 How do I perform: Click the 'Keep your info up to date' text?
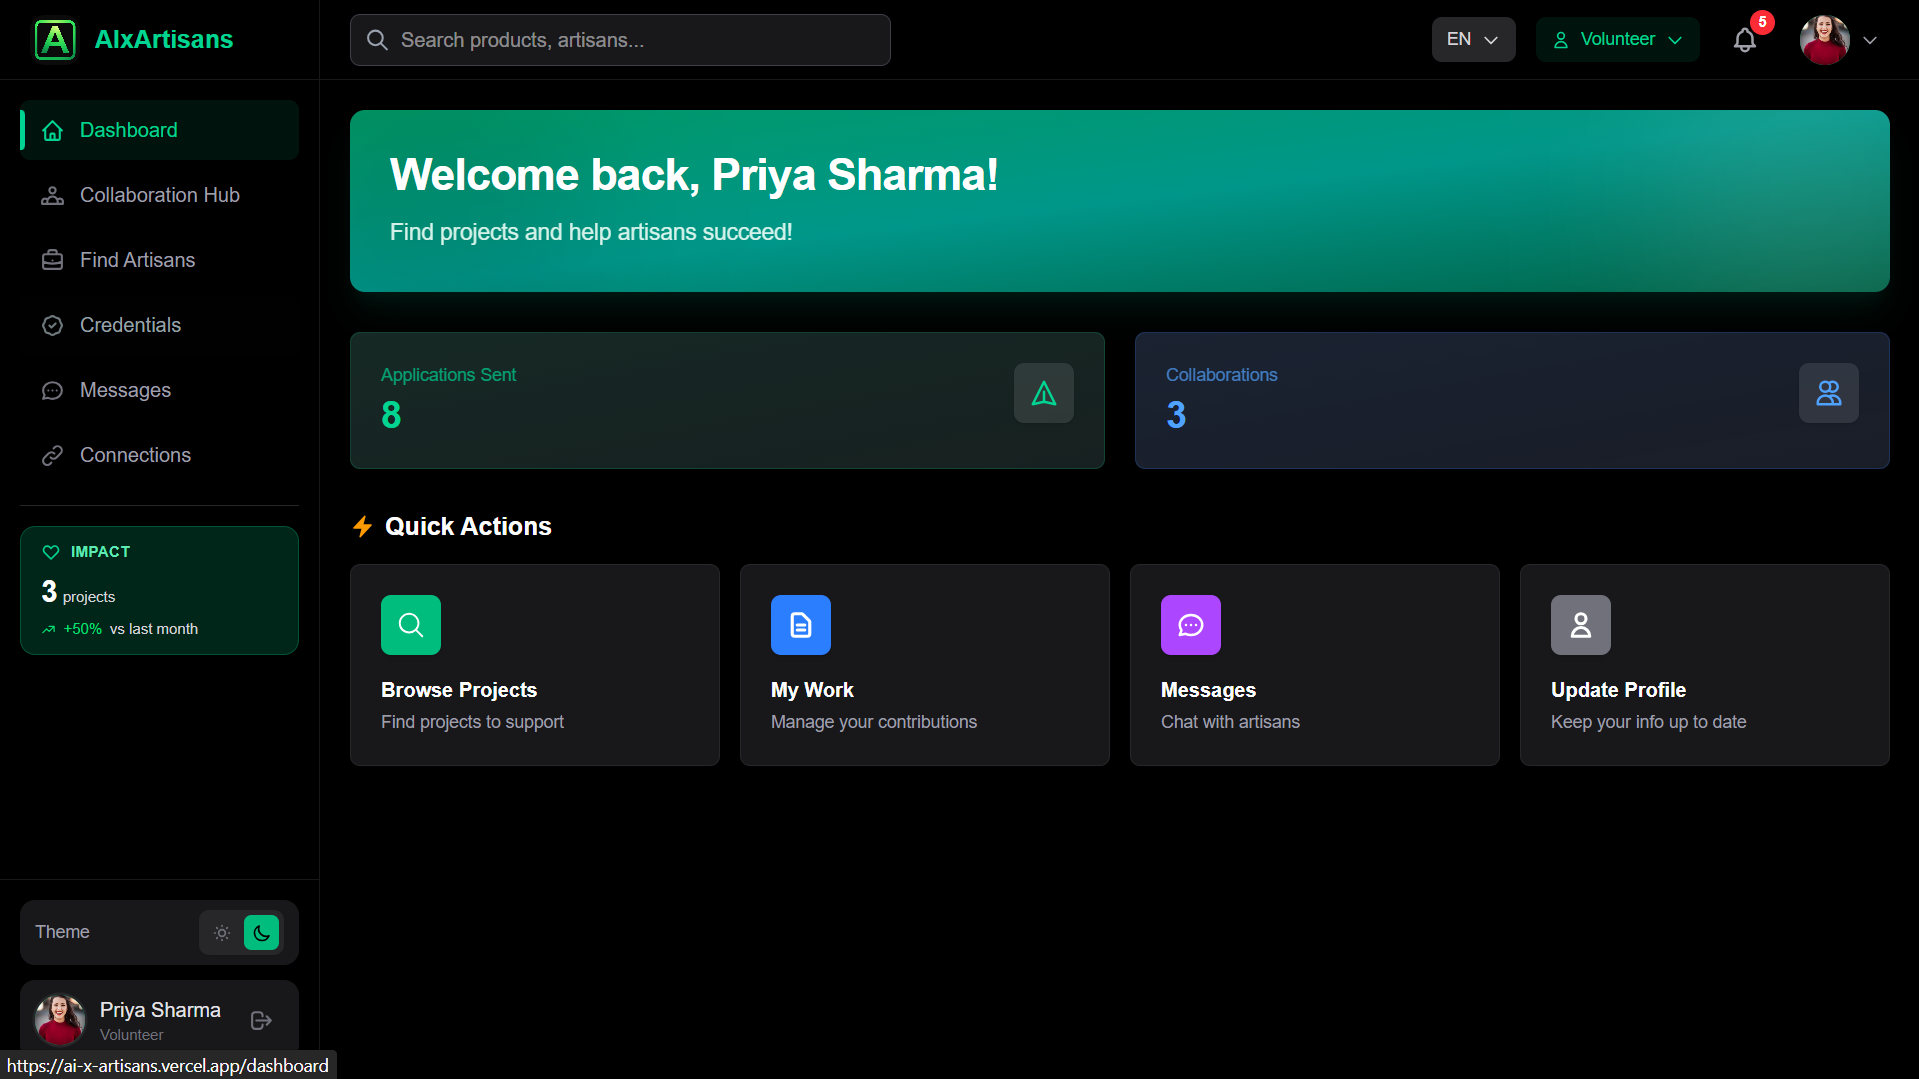pyautogui.click(x=1648, y=722)
